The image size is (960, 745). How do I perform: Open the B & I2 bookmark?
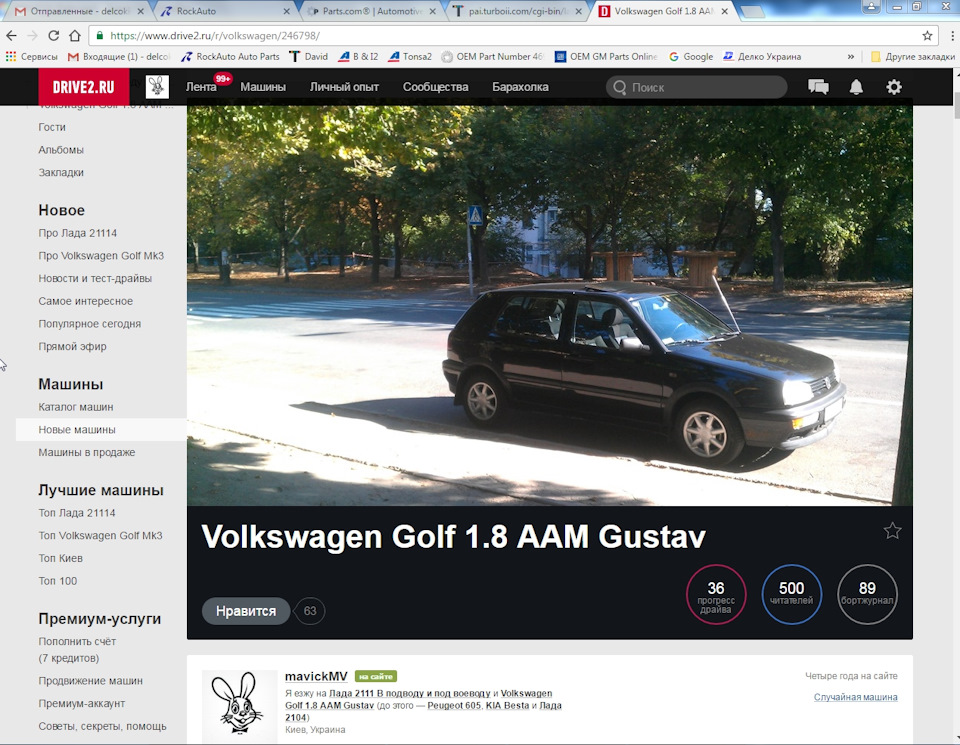tap(358, 56)
